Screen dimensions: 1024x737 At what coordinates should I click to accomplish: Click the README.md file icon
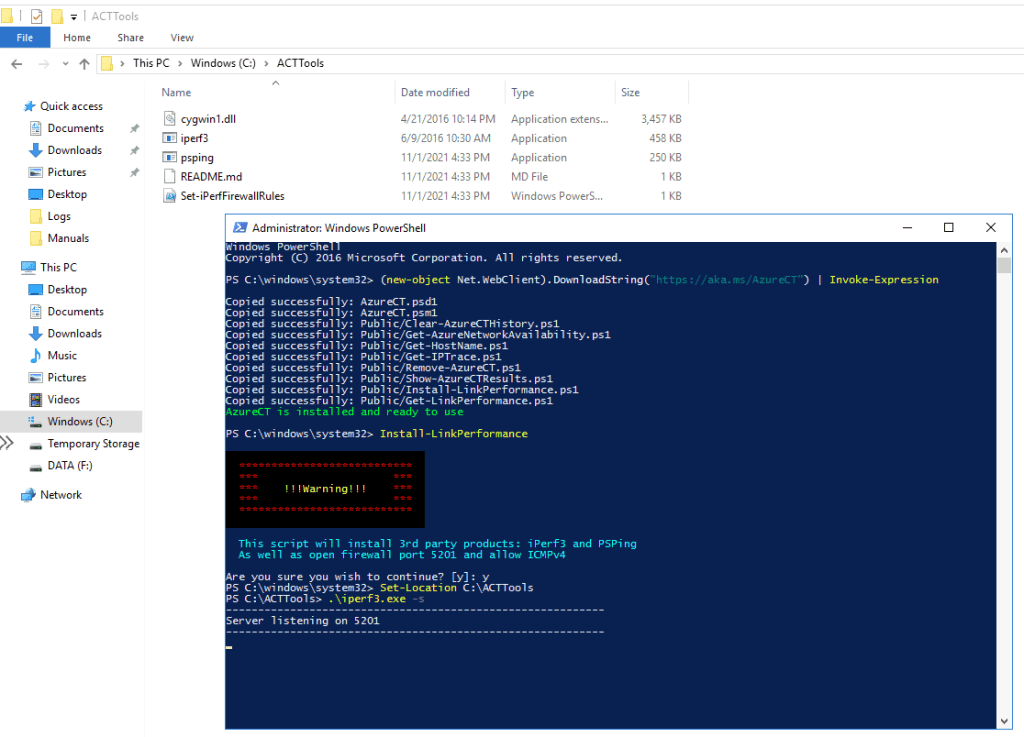pos(169,176)
